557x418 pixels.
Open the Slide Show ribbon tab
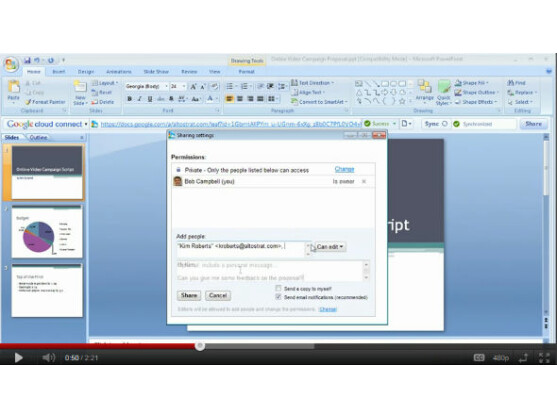[x=156, y=71]
